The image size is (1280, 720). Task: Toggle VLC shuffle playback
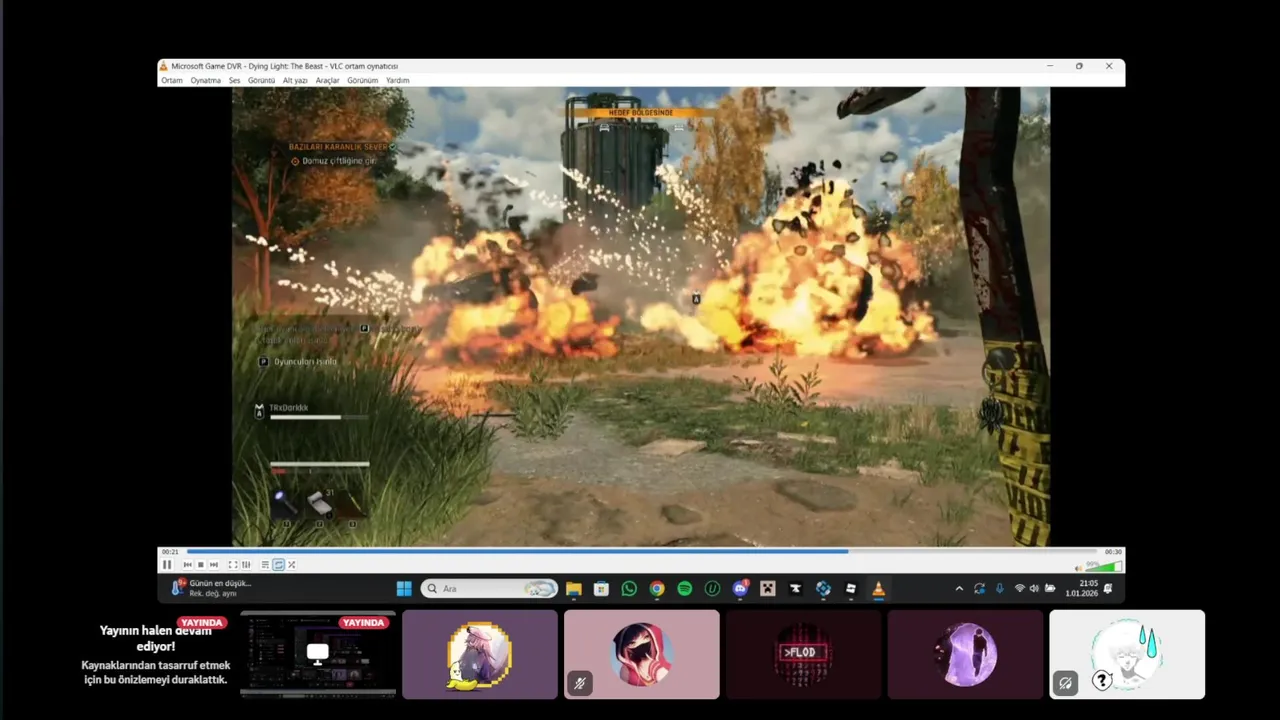click(x=291, y=565)
